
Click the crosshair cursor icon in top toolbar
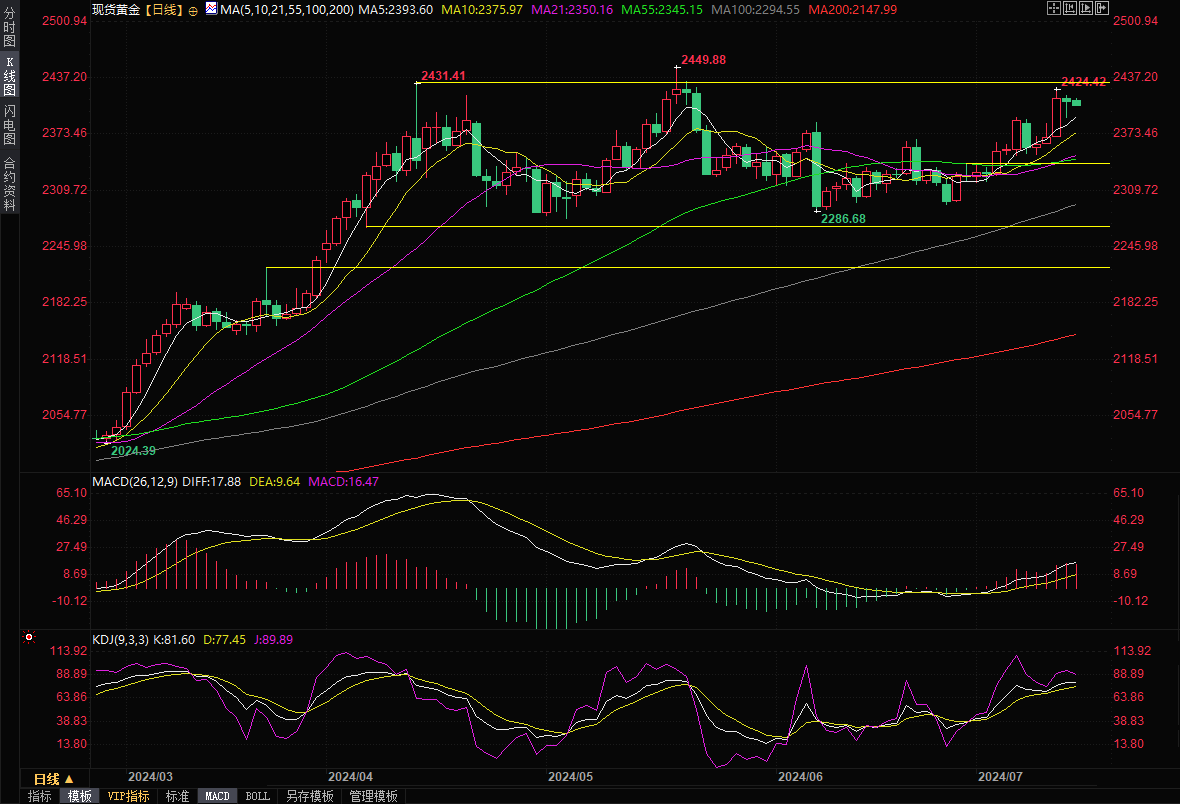click(1053, 8)
